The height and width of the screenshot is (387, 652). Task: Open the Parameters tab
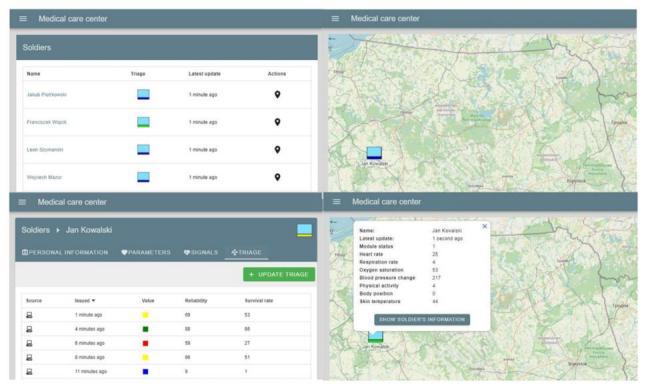pyautogui.click(x=146, y=252)
